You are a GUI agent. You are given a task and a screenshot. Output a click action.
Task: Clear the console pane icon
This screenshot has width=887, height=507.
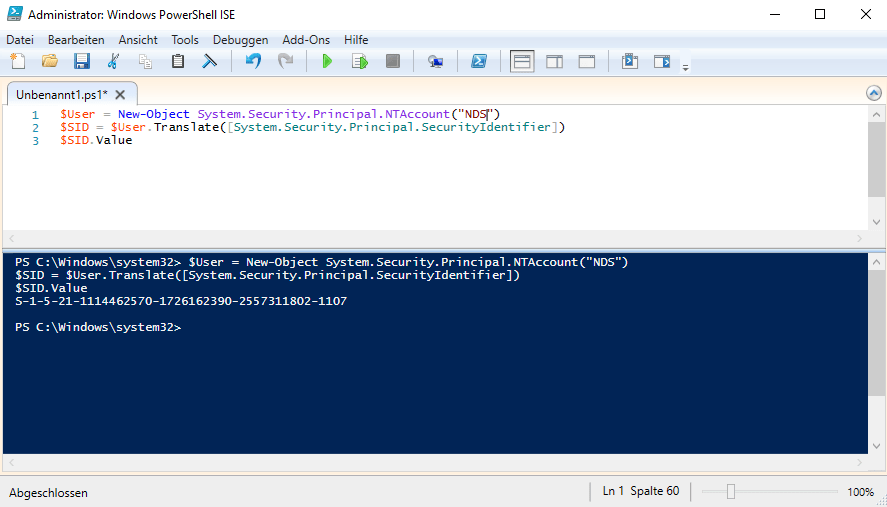tap(209, 62)
